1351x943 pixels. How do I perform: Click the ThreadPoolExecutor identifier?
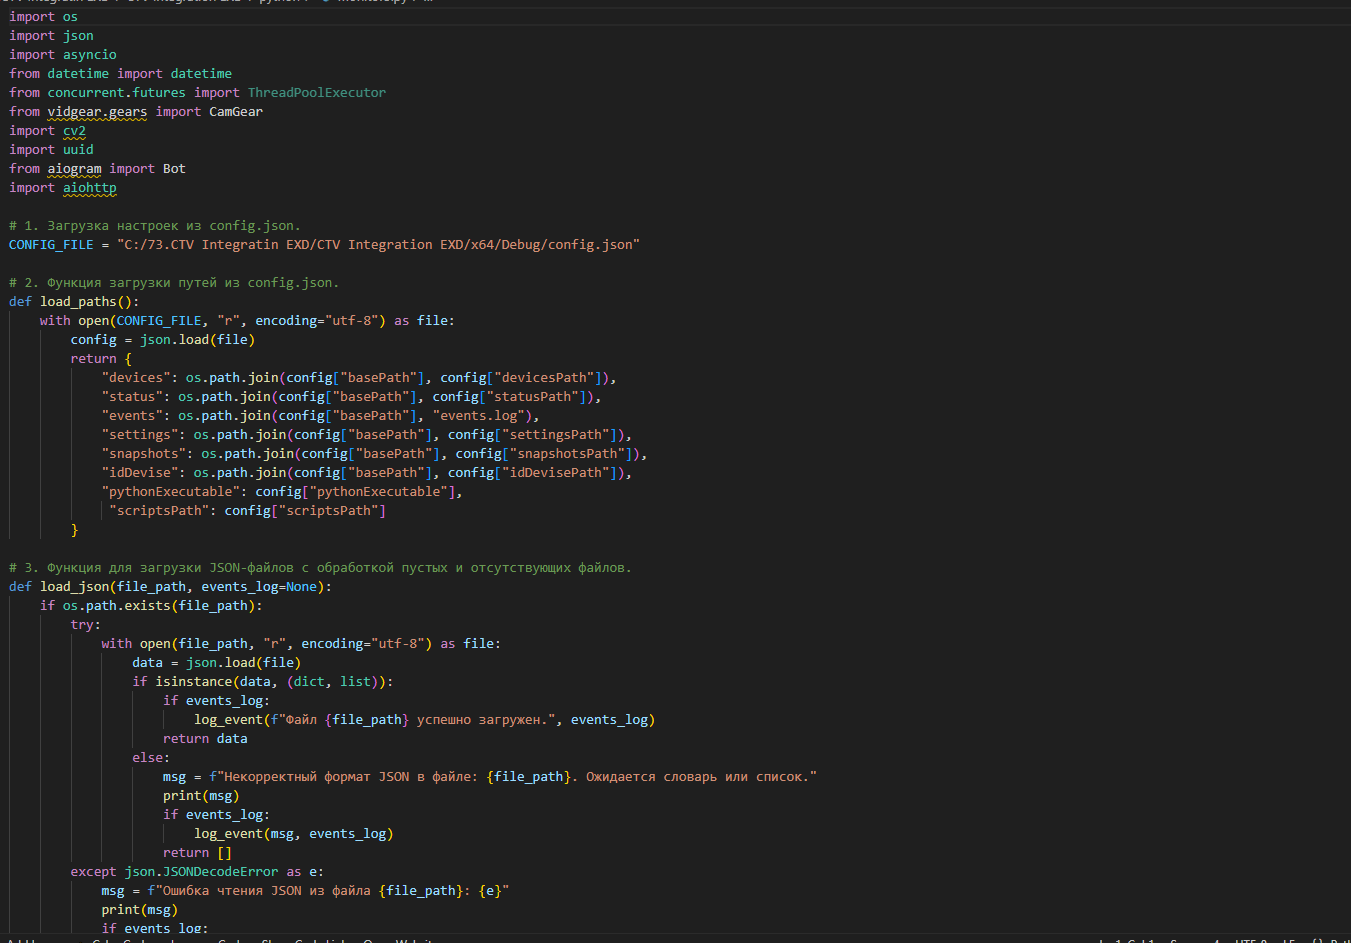click(316, 93)
